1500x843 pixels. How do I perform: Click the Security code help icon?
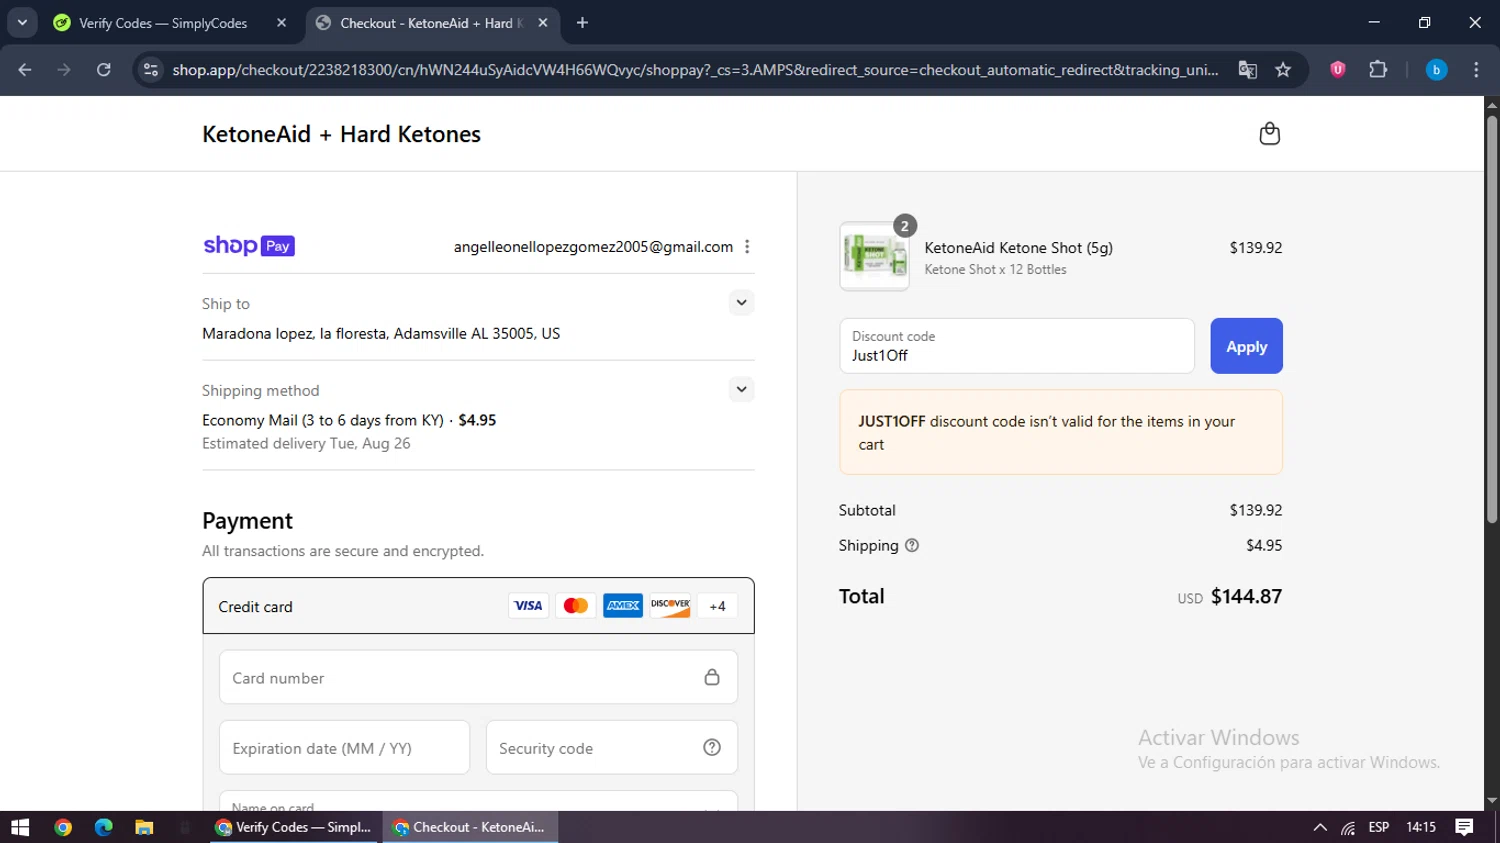[x=712, y=747]
